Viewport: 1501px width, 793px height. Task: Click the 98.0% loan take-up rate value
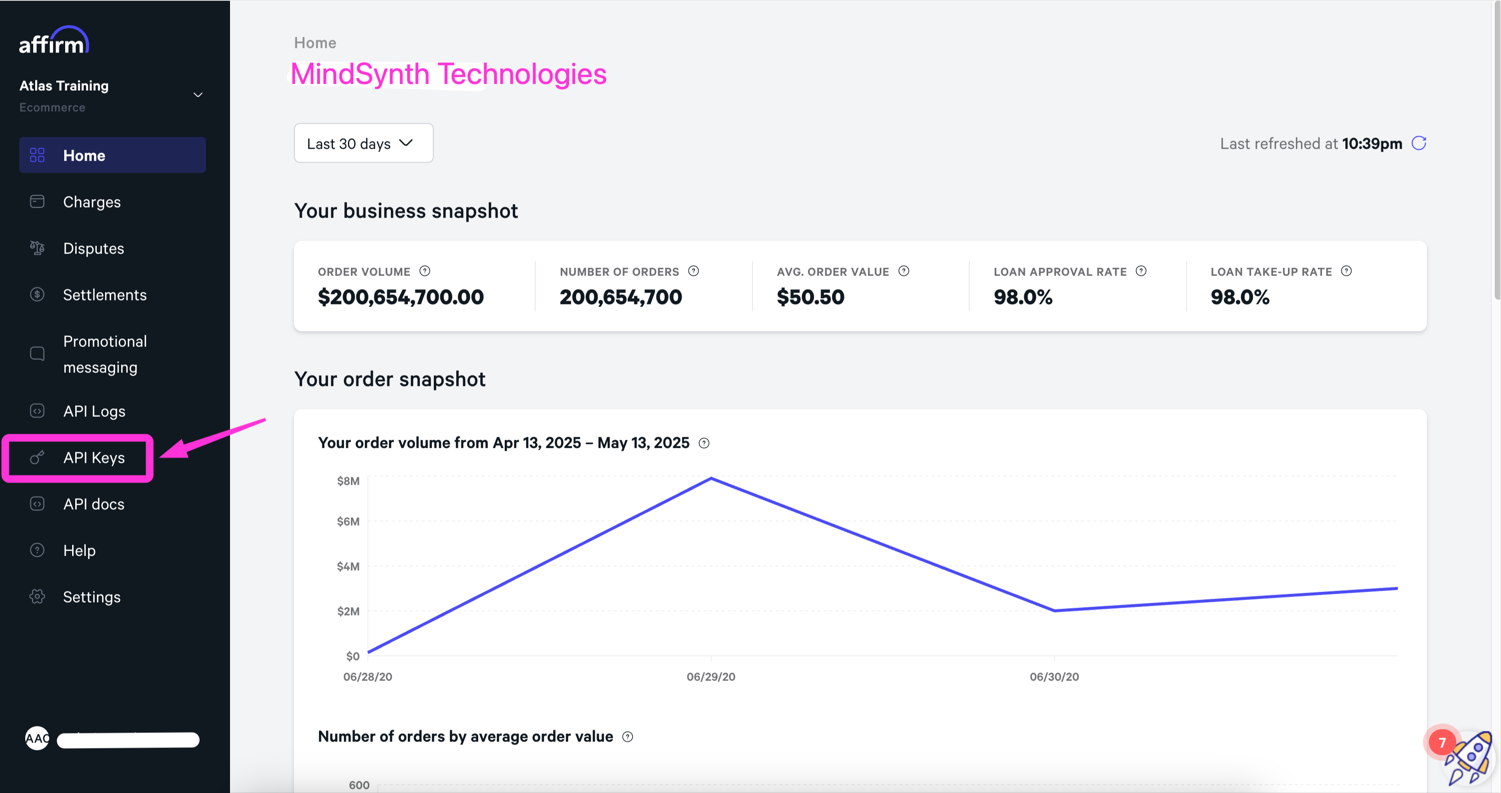(1240, 297)
